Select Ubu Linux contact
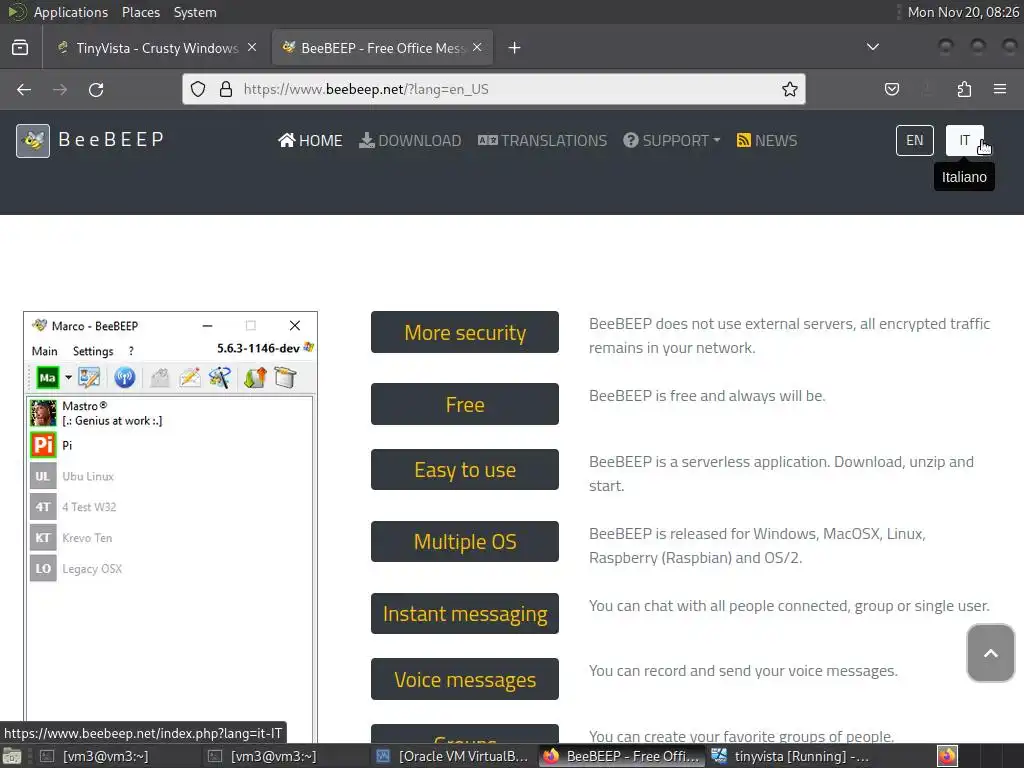 [170, 476]
